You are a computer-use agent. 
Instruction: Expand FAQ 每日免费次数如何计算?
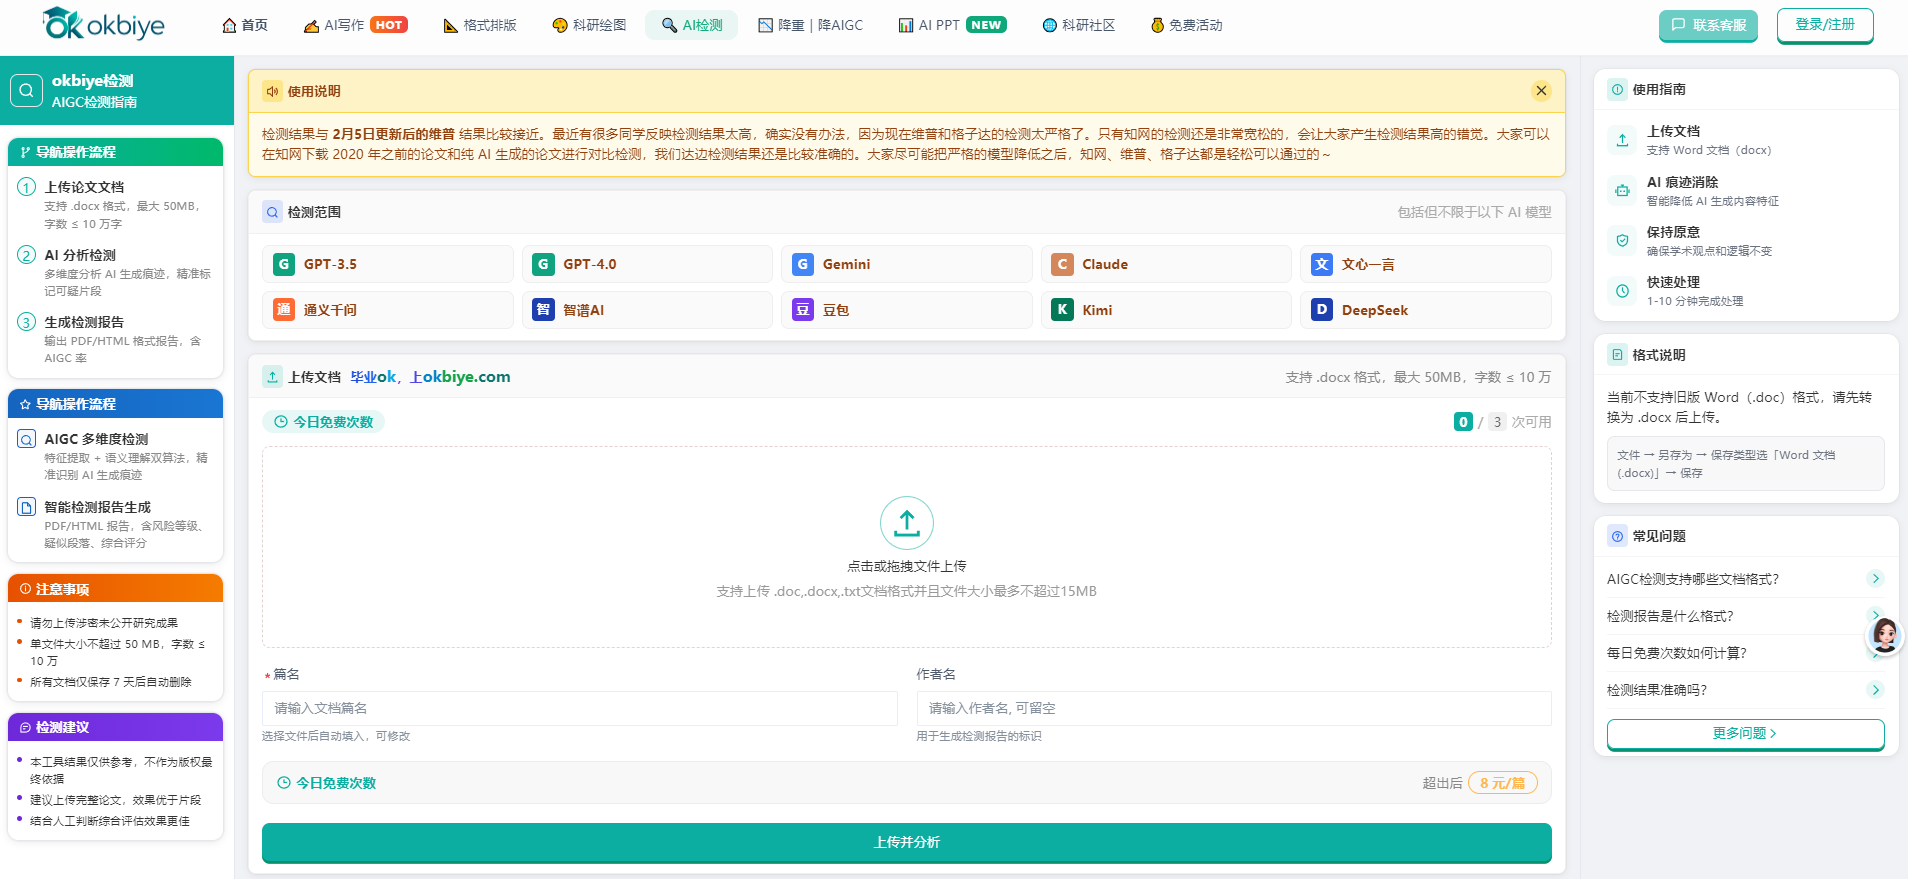(1745, 653)
